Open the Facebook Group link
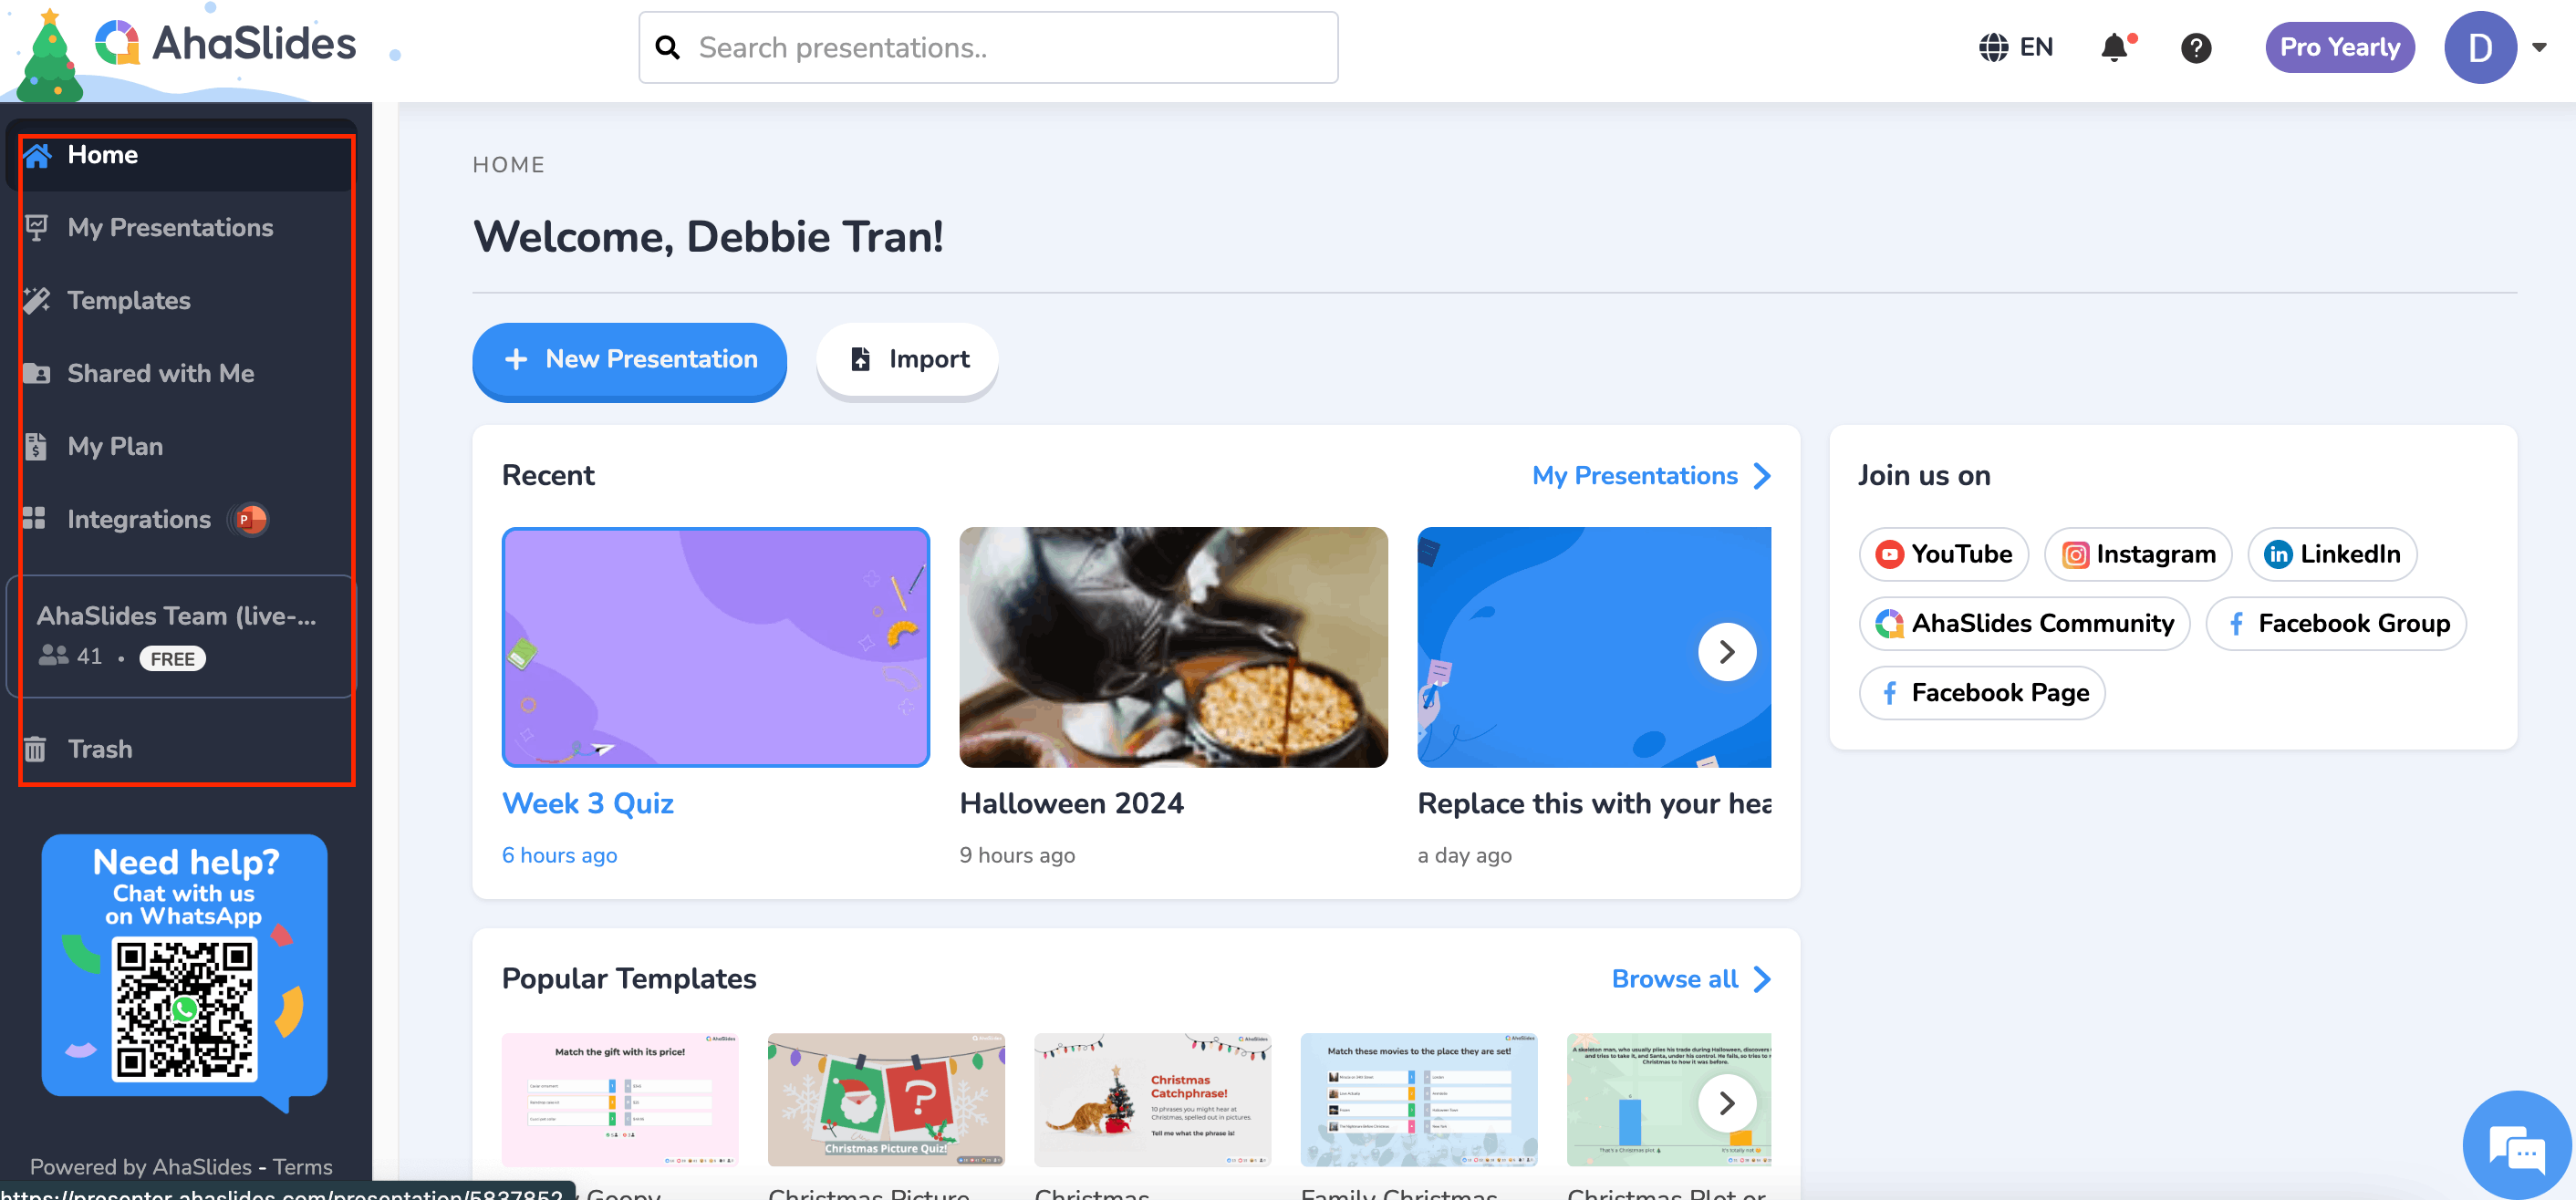 click(2336, 623)
